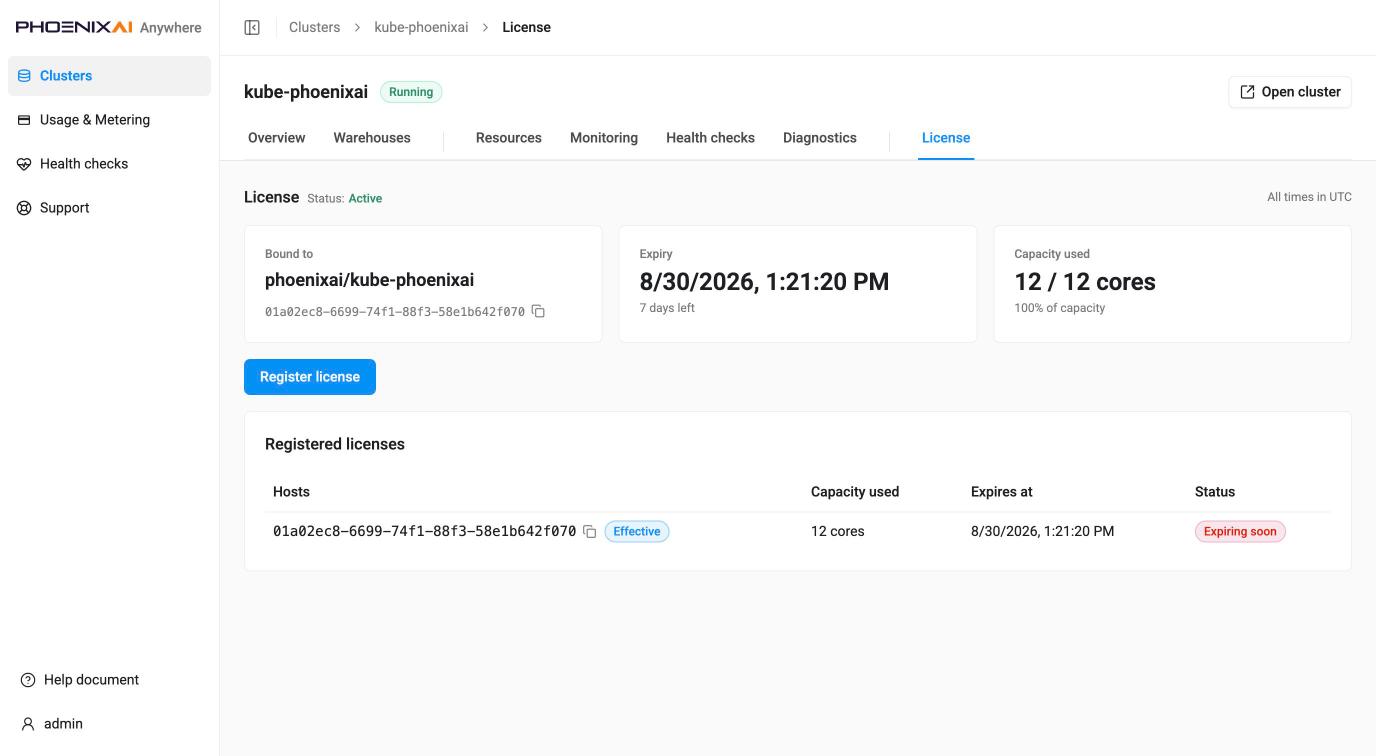This screenshot has height=756, width=1376.
Task: Click the host ID text in Bound to card
Action: 395,312
